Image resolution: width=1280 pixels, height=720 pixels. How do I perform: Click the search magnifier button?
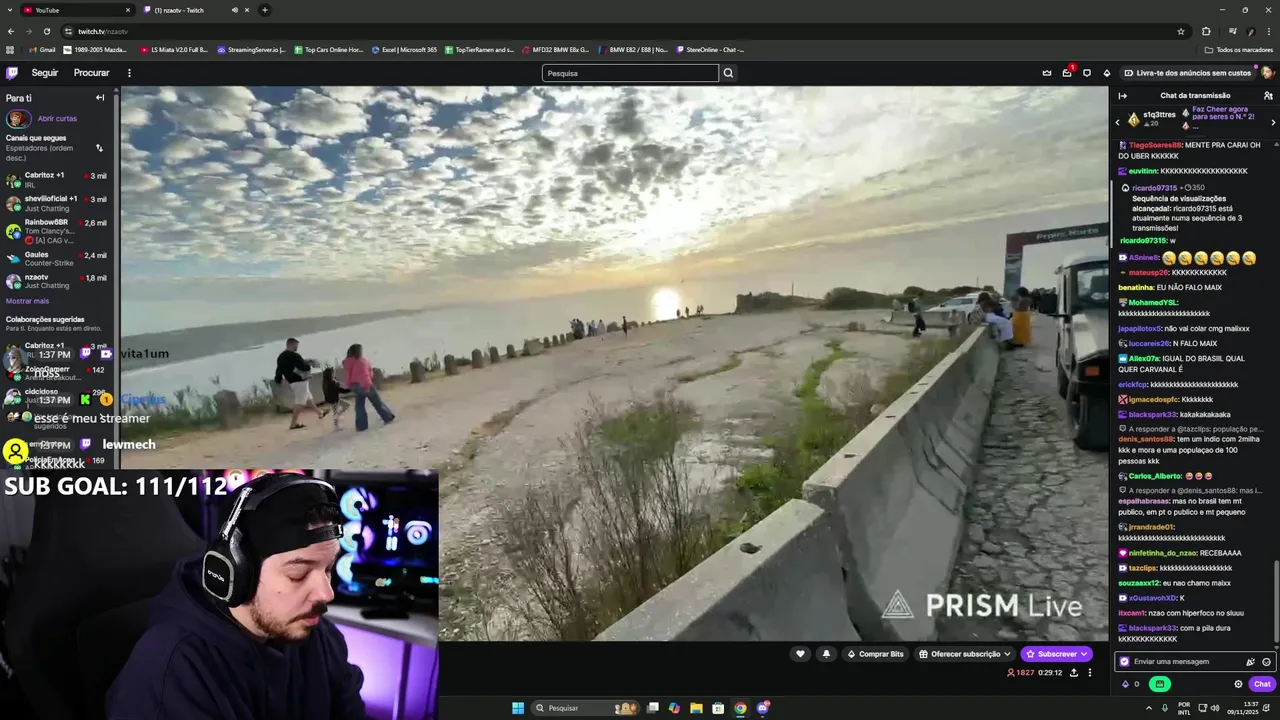point(728,73)
